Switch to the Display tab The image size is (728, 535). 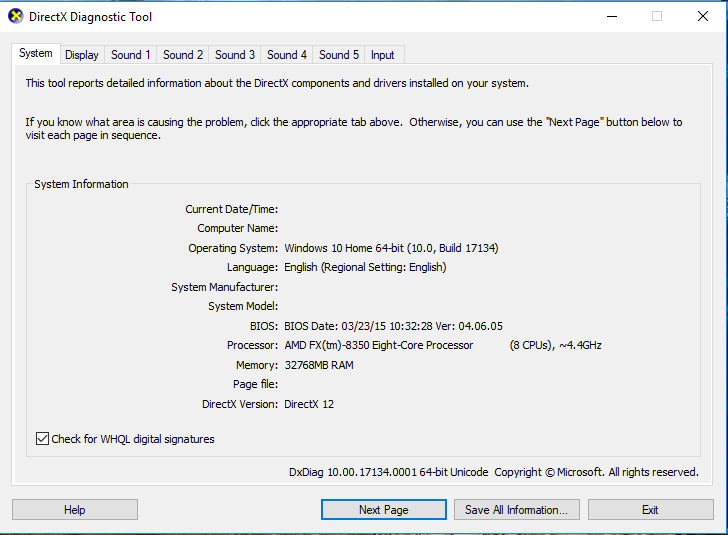(x=82, y=55)
